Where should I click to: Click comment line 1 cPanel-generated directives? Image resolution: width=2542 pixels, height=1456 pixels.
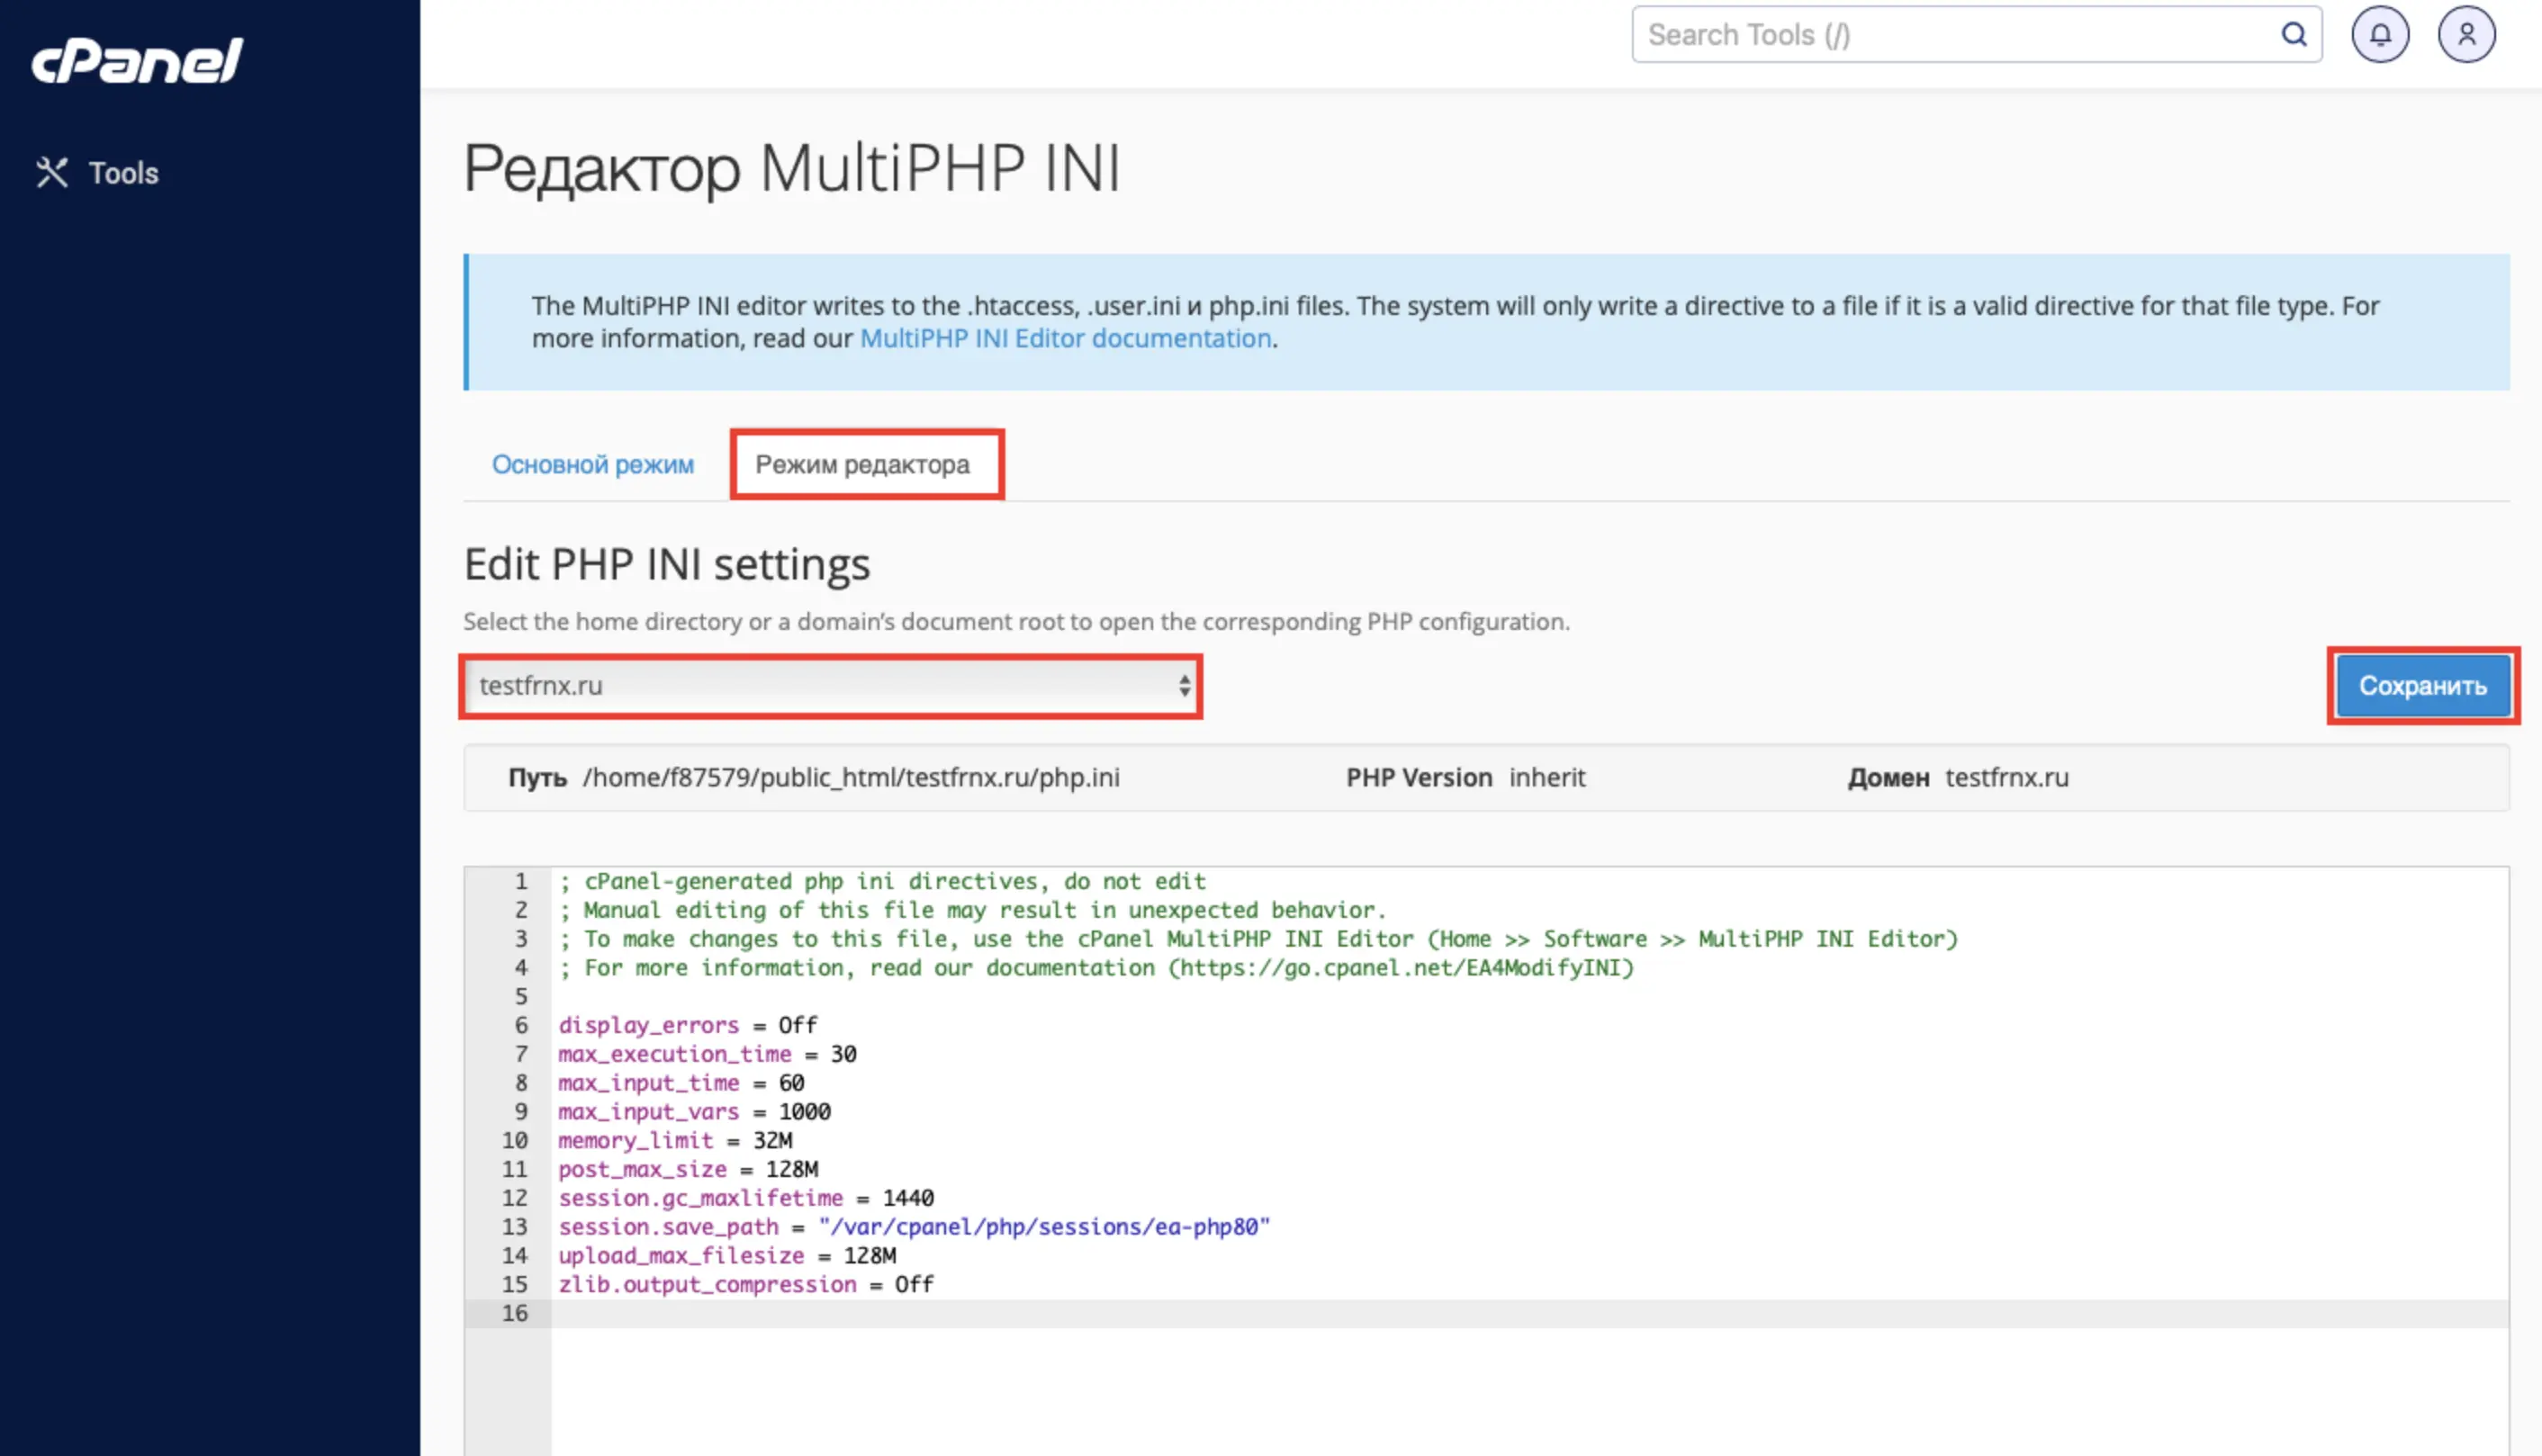(x=882, y=882)
